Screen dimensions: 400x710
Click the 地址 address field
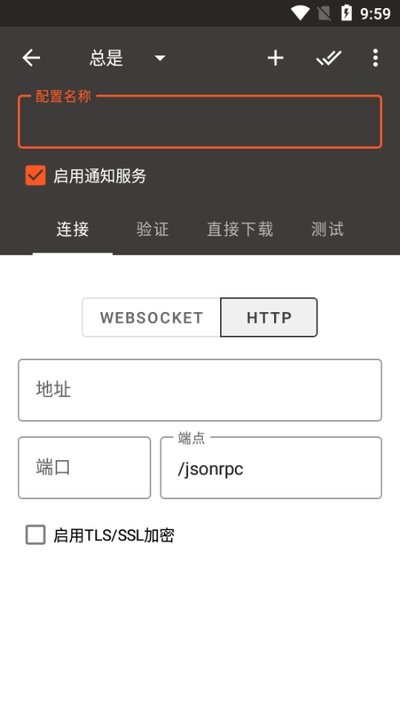pyautogui.click(x=200, y=390)
